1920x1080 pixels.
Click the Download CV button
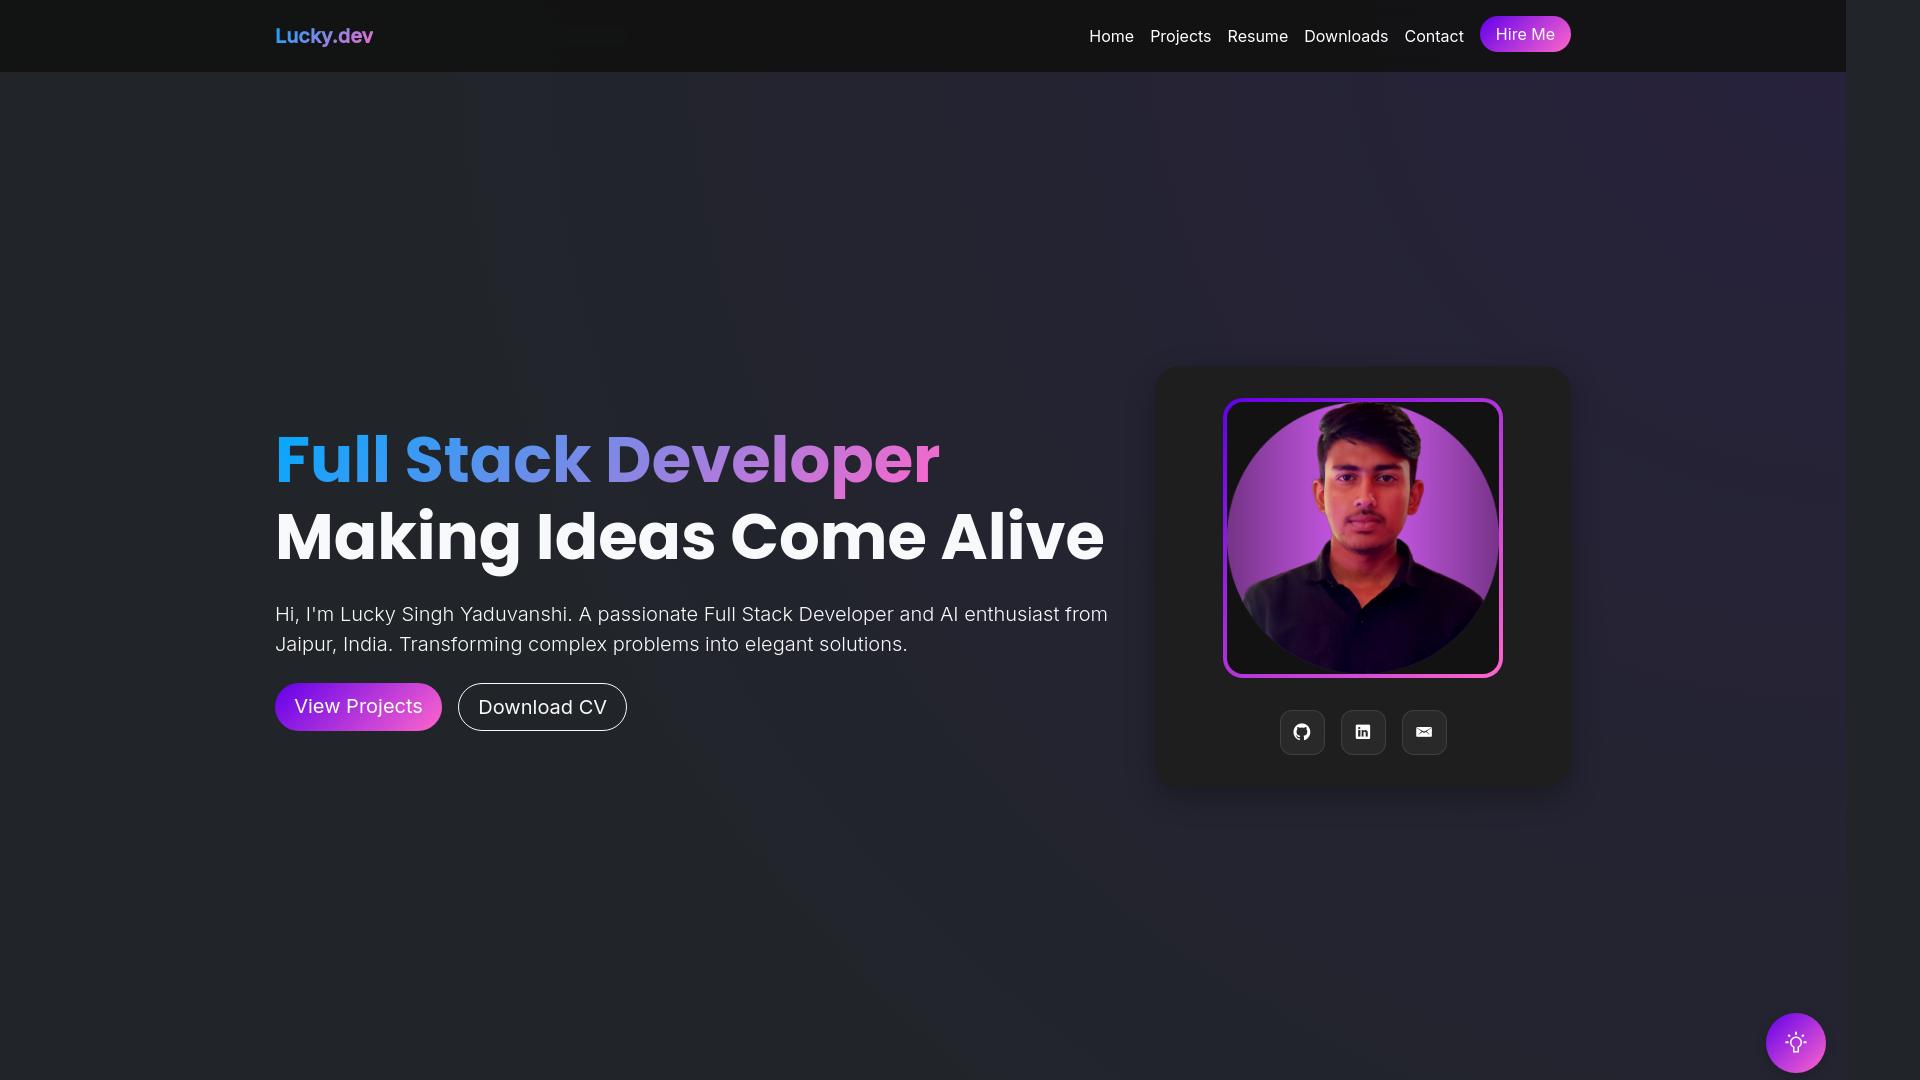tap(541, 706)
